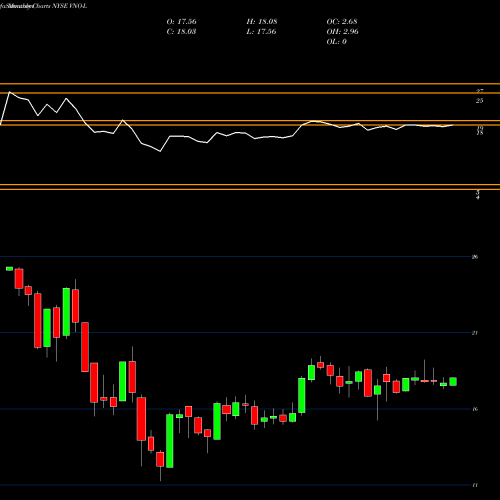Click the 'OL: 0' value

click(337, 42)
